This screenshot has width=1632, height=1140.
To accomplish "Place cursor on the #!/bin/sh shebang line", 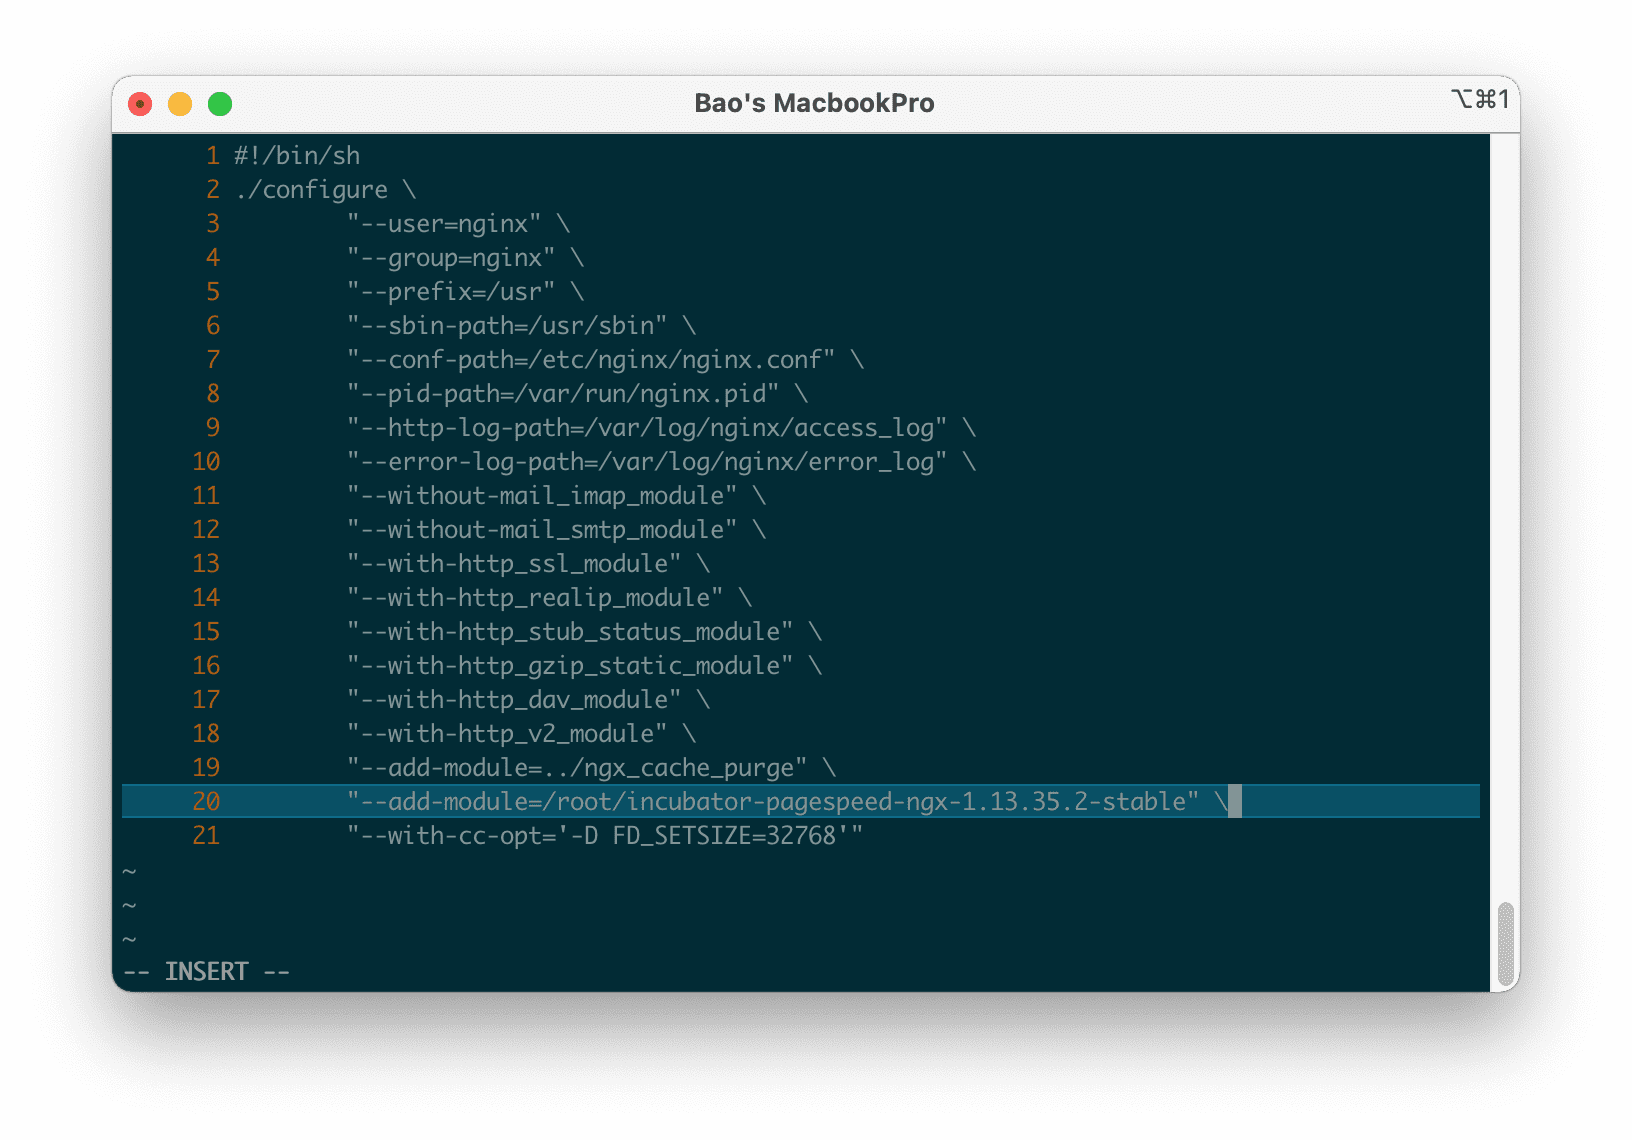I will click(297, 156).
